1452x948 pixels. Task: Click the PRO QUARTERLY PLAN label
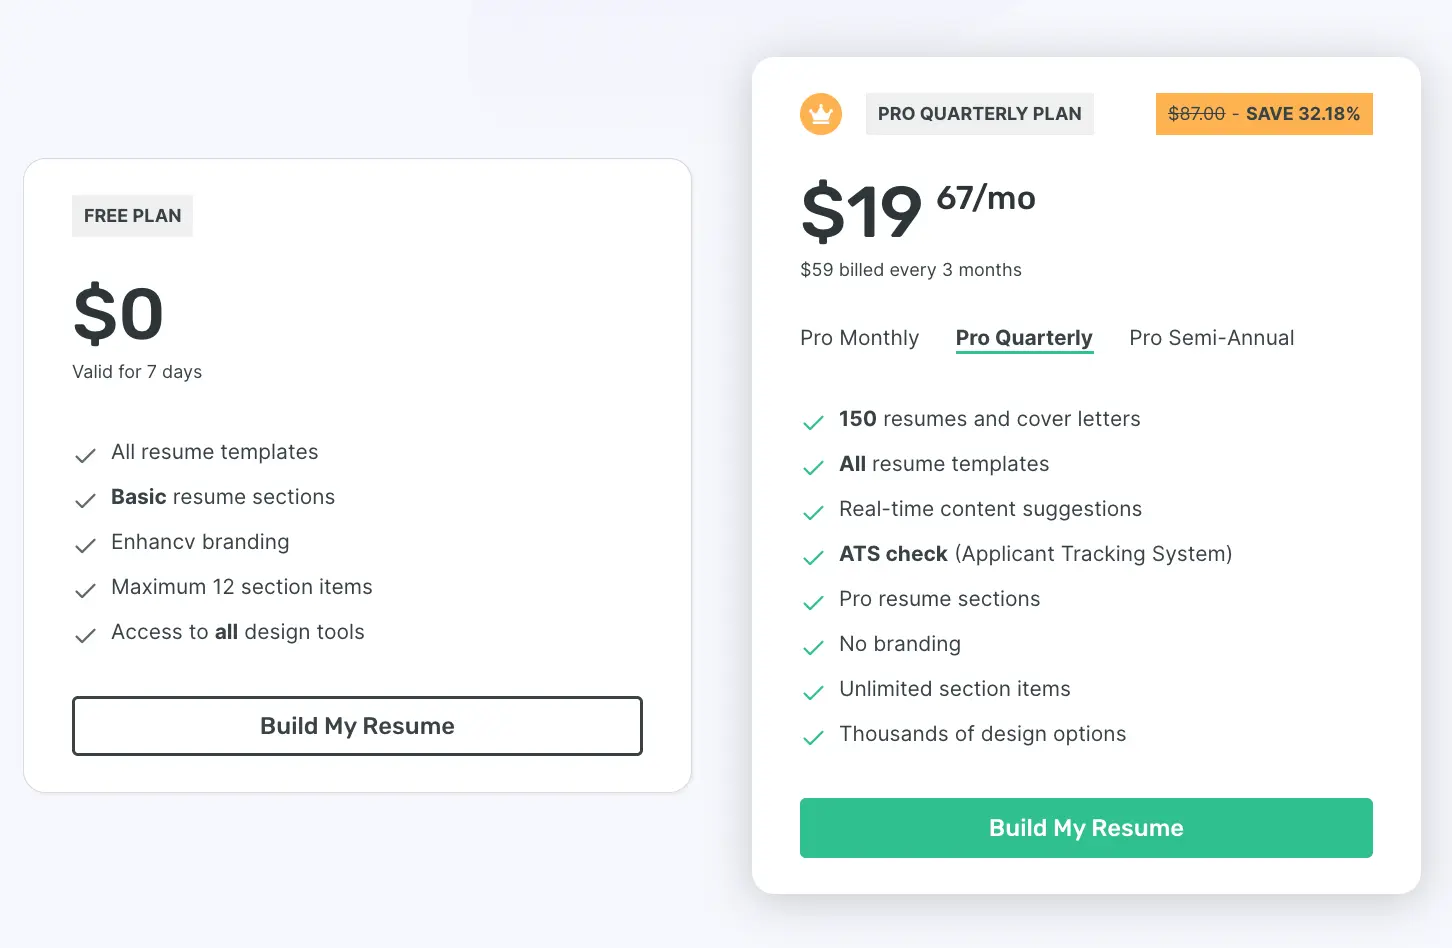pyautogui.click(x=979, y=114)
